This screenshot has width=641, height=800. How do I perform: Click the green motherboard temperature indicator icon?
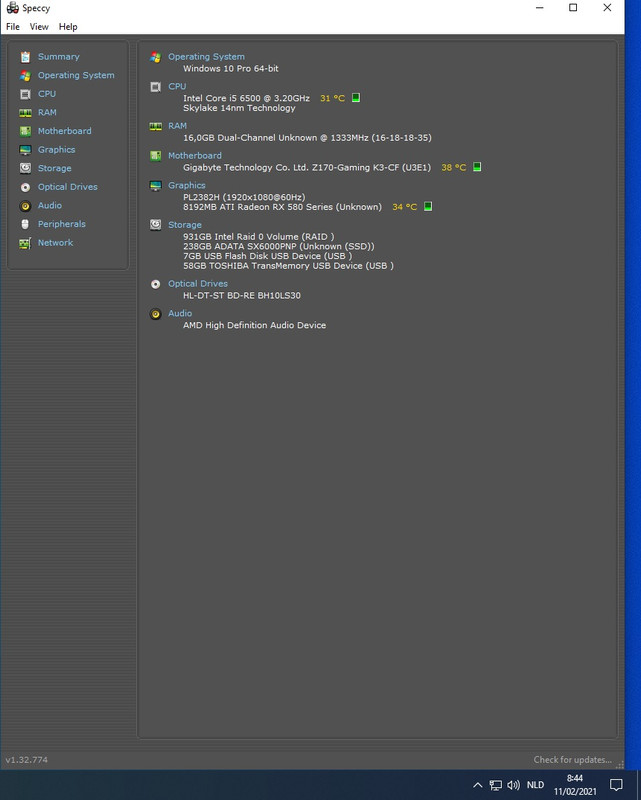tap(477, 167)
